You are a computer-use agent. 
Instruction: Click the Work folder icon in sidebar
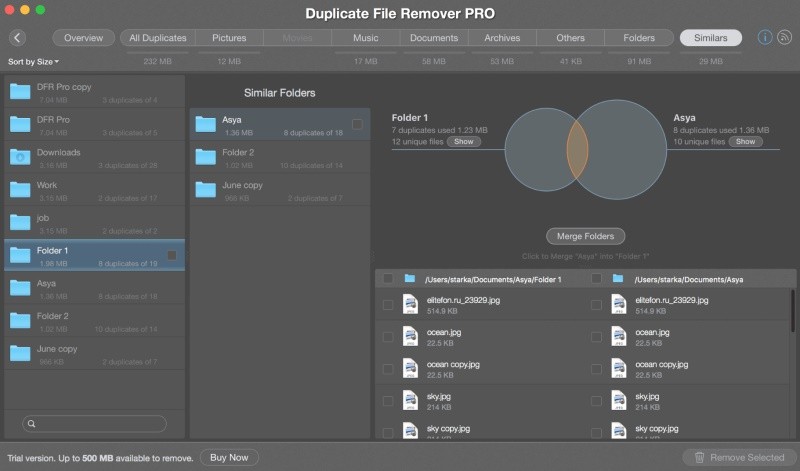pyautogui.click(x=20, y=190)
